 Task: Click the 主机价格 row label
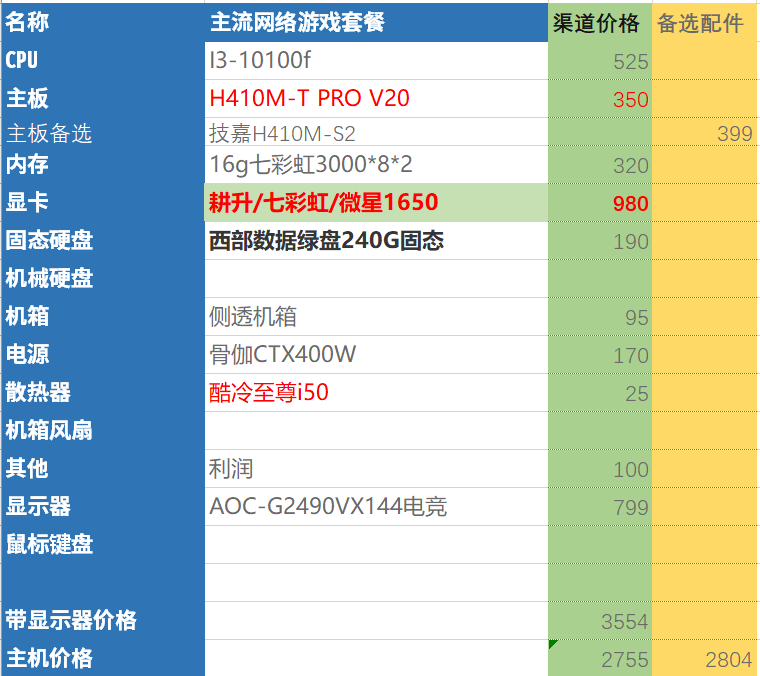(103, 658)
